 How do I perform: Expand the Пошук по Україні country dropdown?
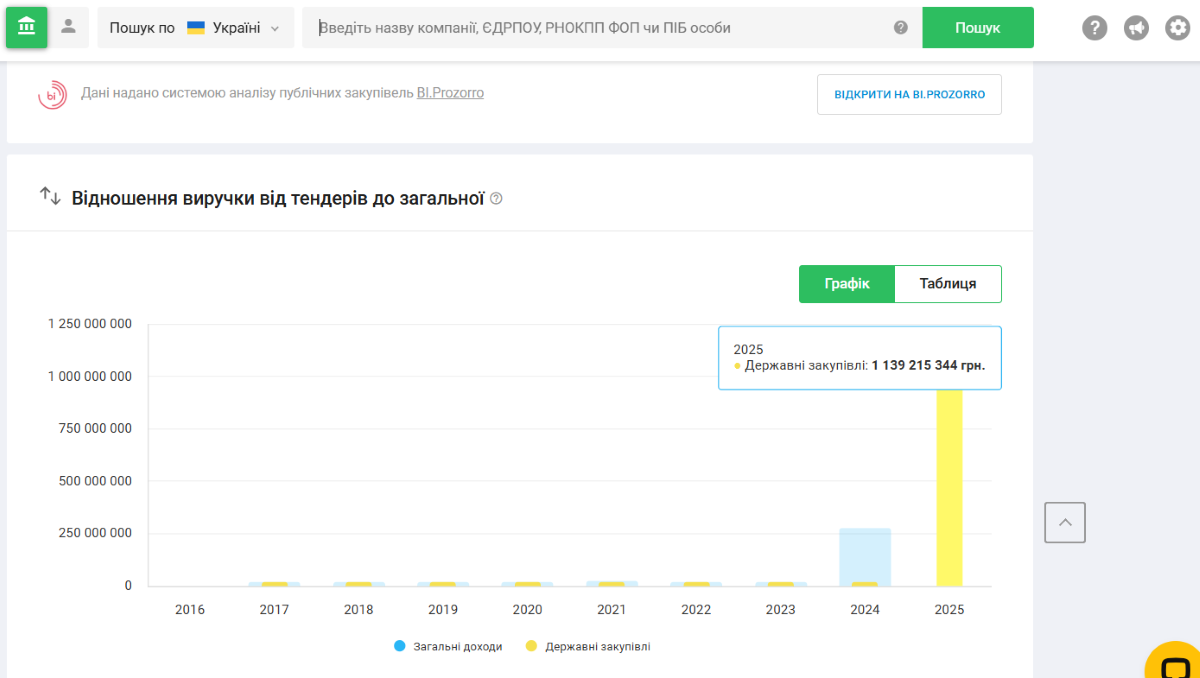[195, 28]
